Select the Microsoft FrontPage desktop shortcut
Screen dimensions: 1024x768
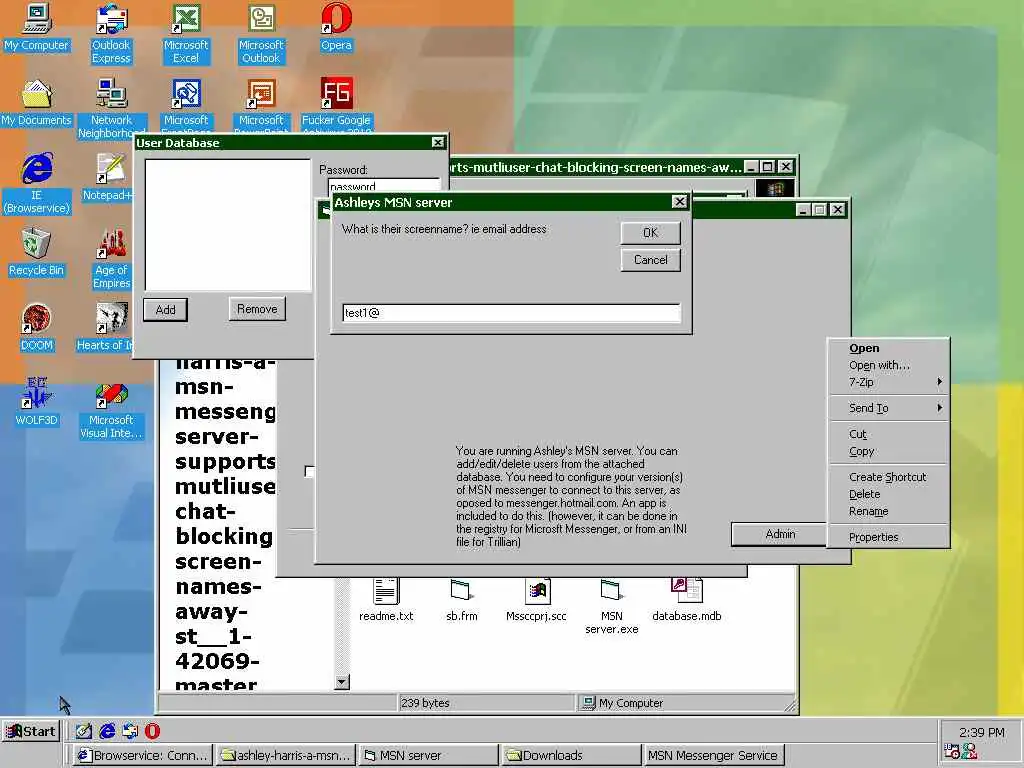point(186,104)
